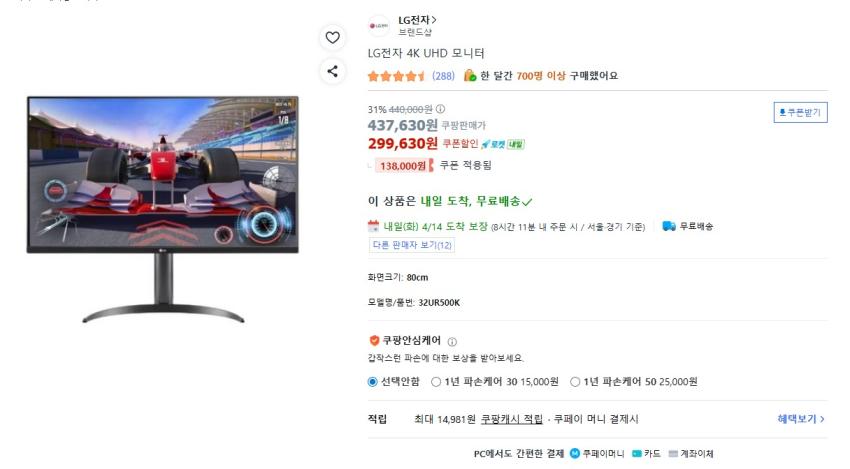Click the 쿠폰받기 download coupon button

tap(800, 112)
